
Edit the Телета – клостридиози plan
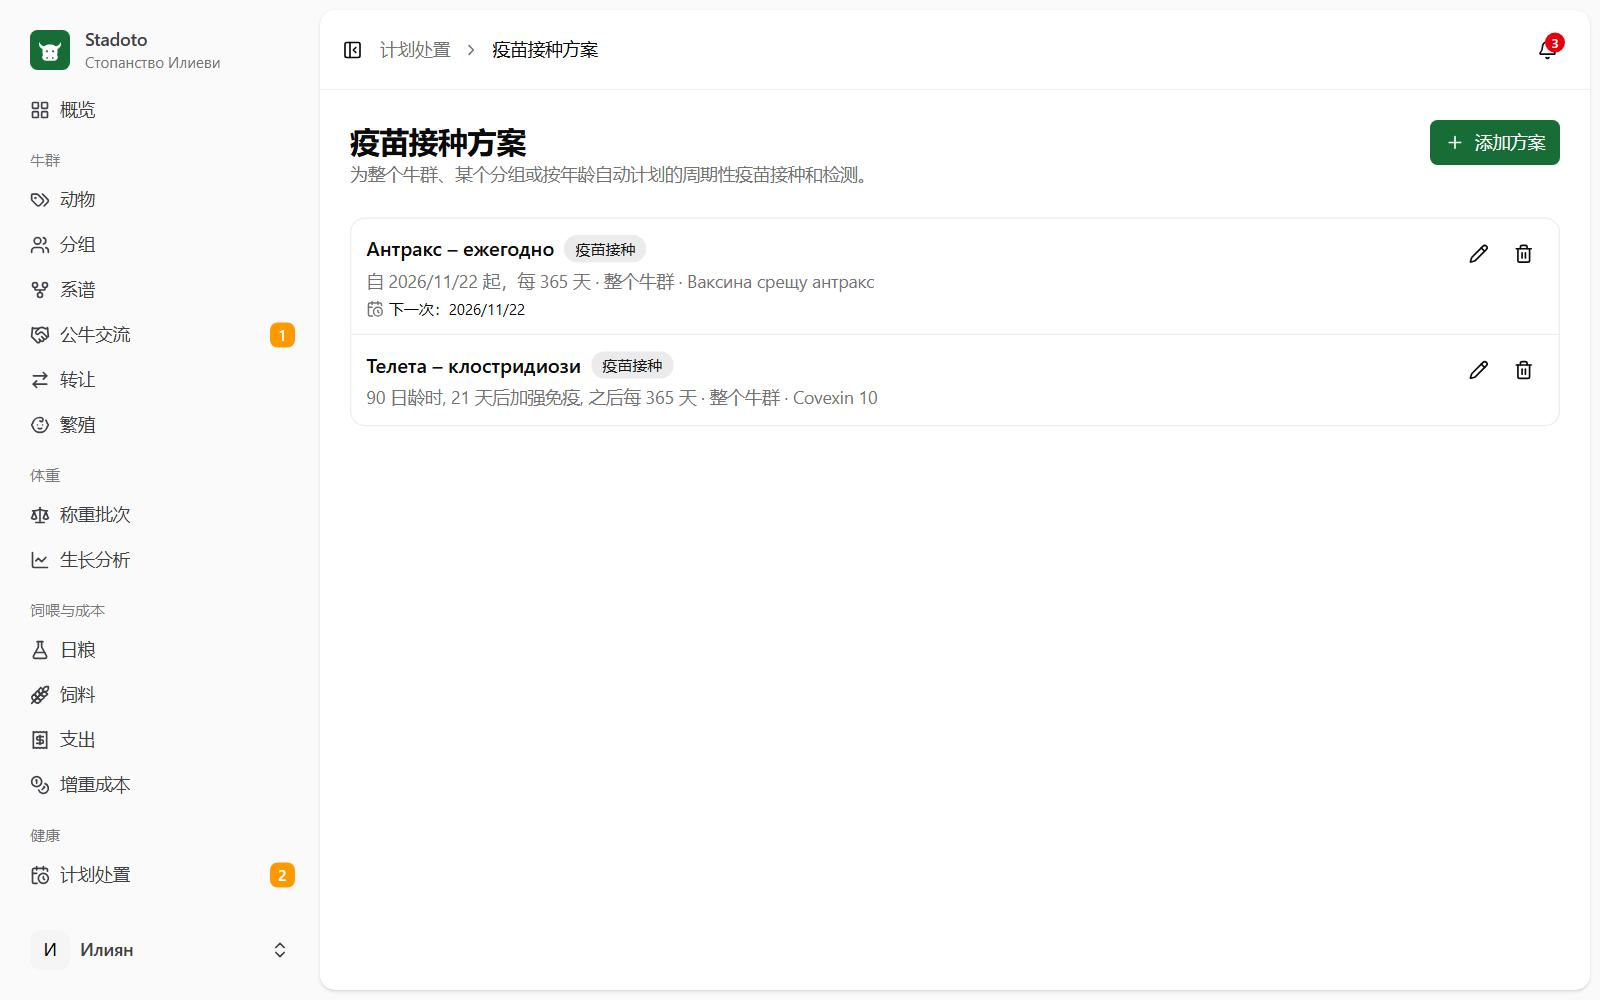(x=1478, y=370)
